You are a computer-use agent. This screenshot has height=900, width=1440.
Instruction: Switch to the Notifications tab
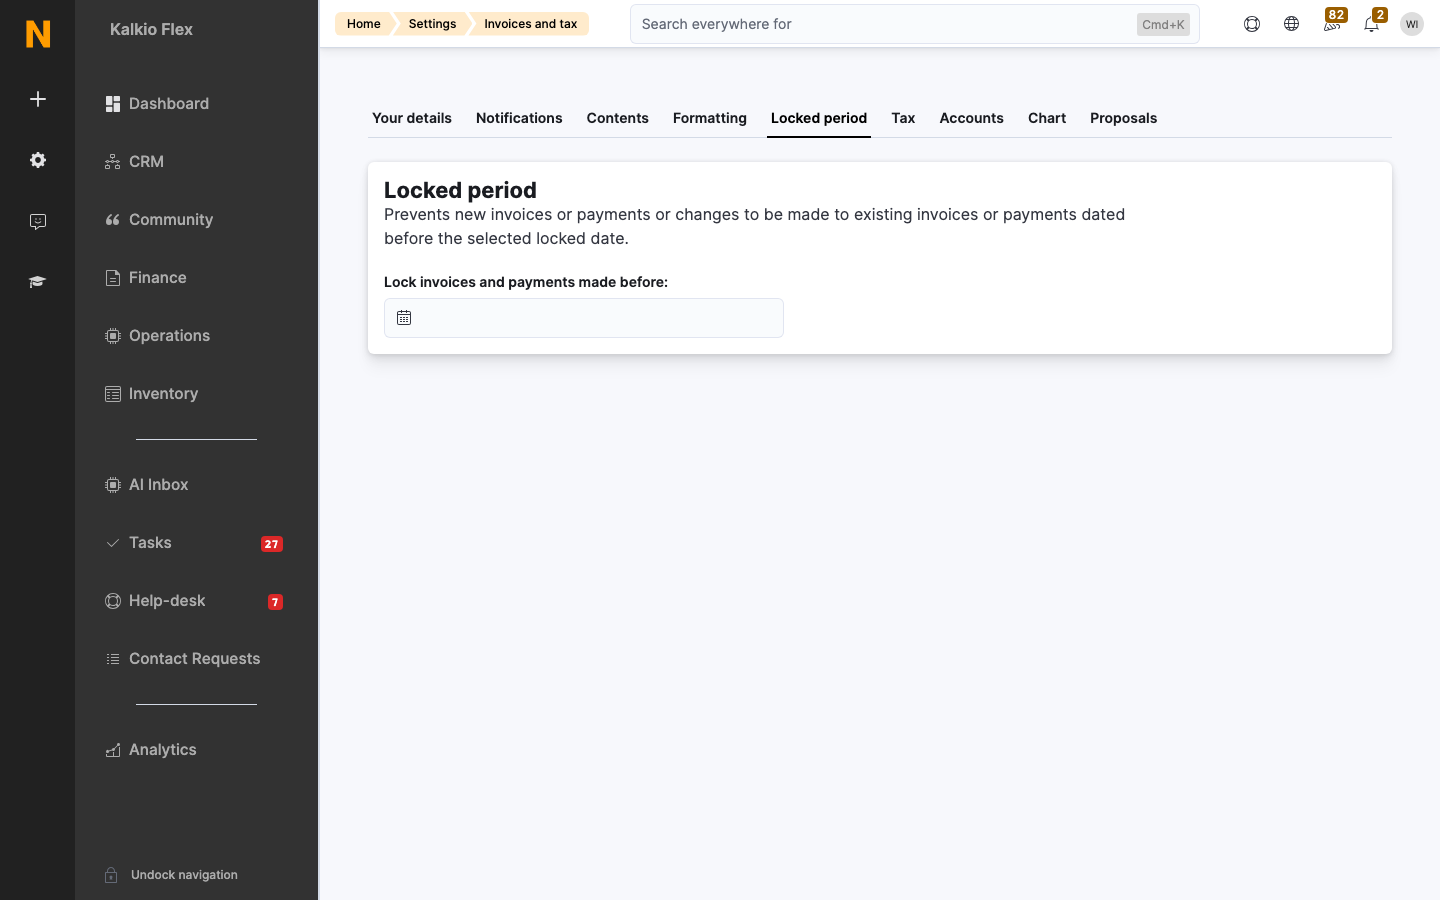pyautogui.click(x=519, y=118)
